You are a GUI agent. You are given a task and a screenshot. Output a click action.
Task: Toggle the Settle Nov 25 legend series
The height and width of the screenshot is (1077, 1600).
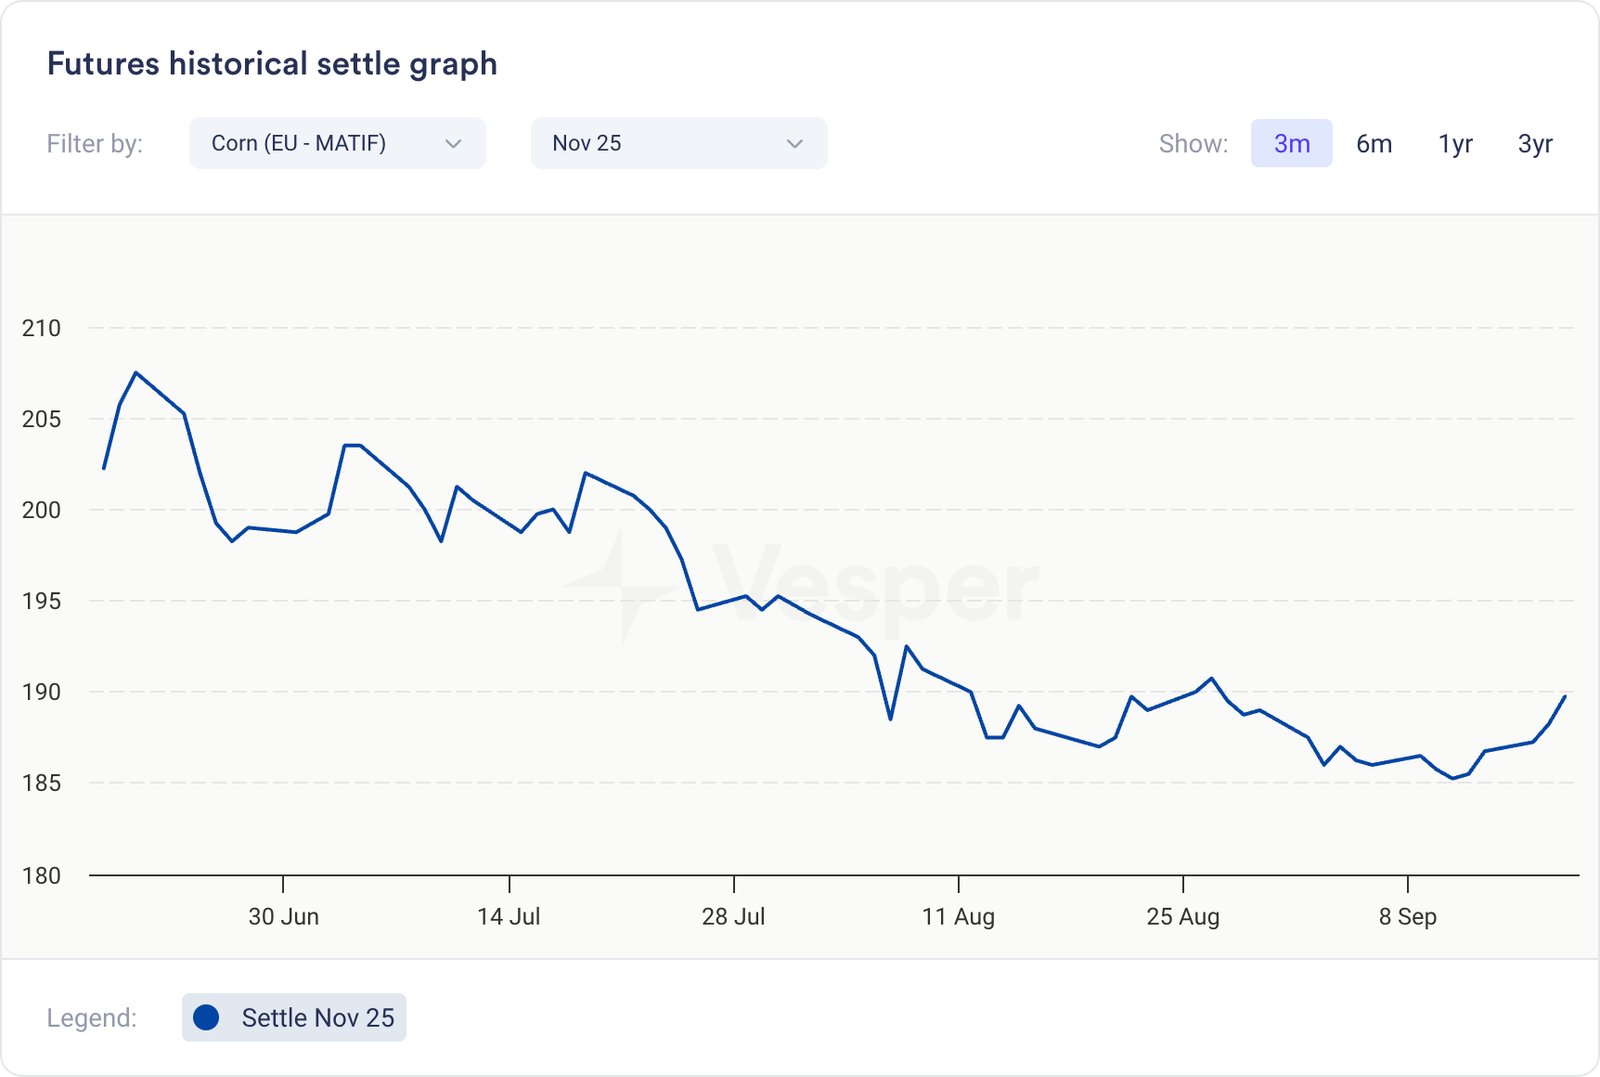pyautogui.click(x=294, y=1017)
